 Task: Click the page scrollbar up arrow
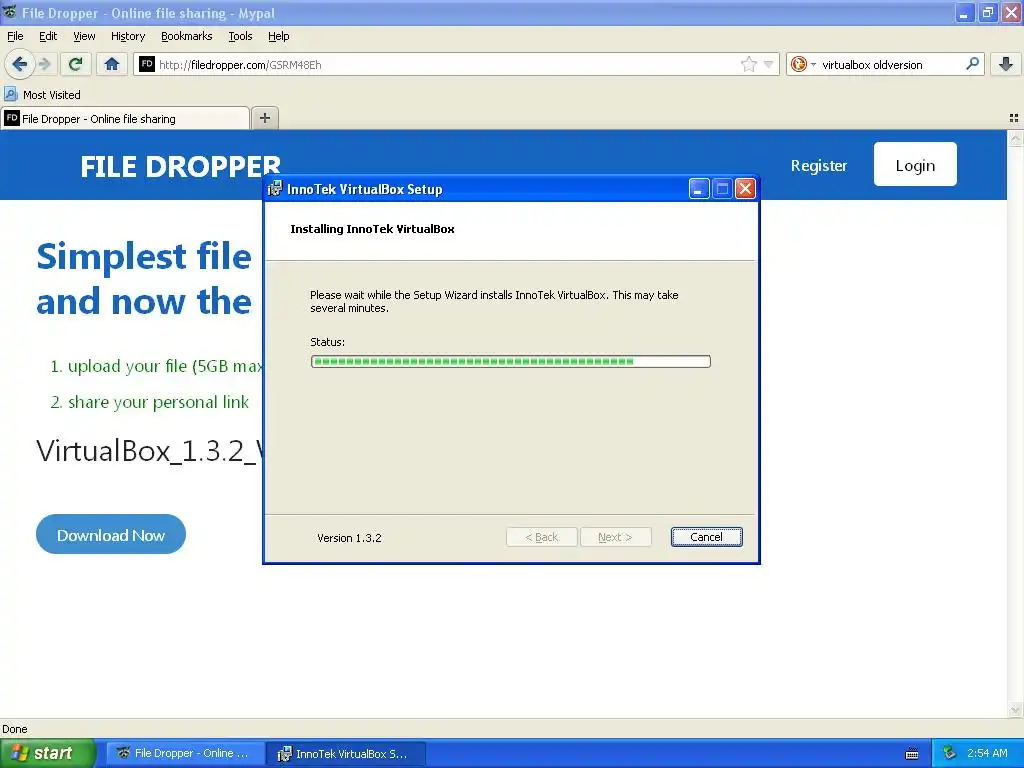[x=1016, y=138]
